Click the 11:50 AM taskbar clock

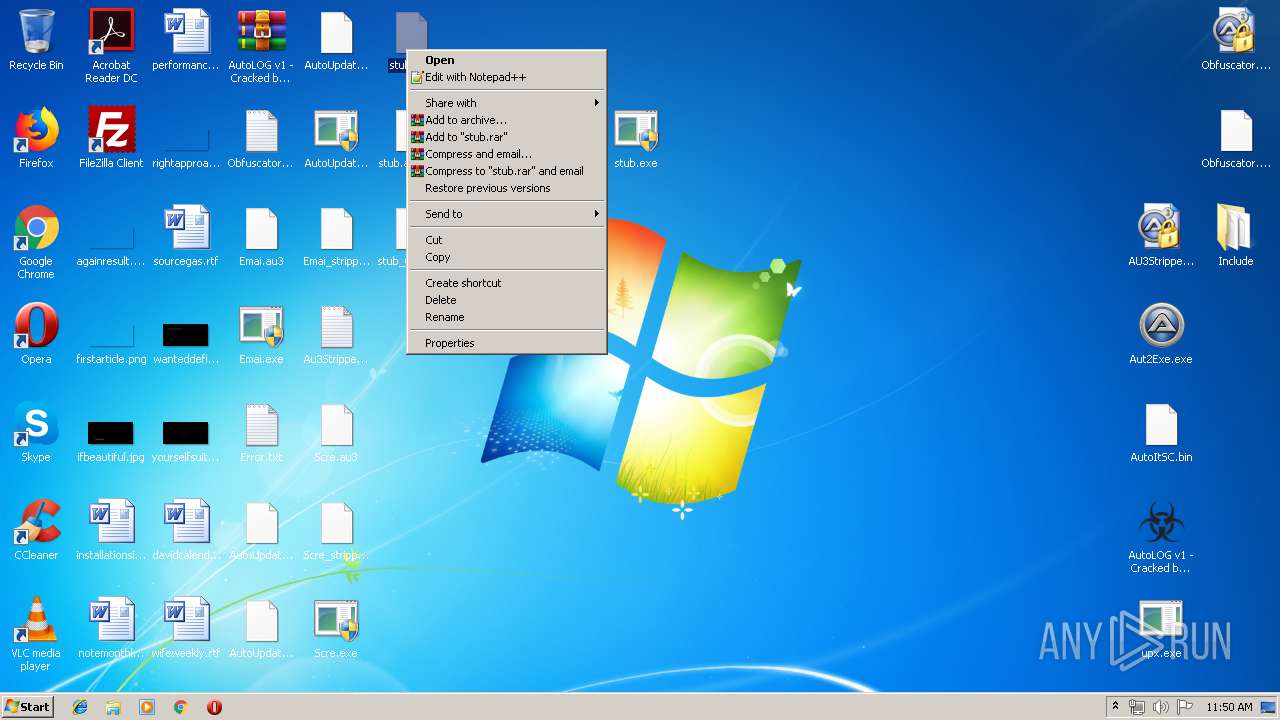pos(1229,707)
